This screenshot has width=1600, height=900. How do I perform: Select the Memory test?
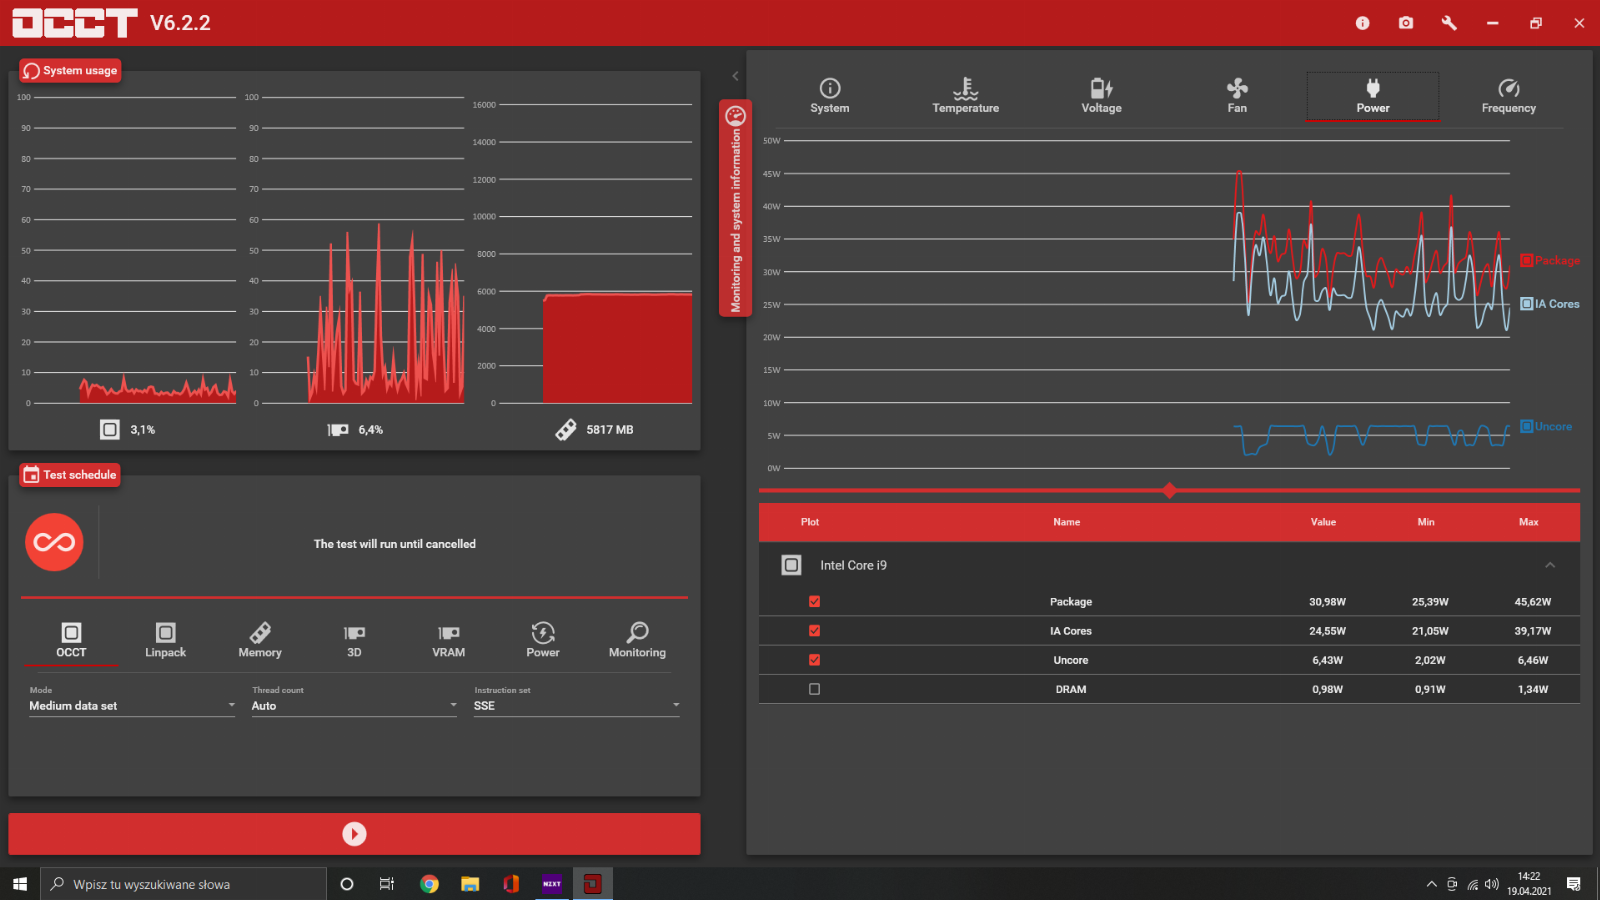pos(260,640)
